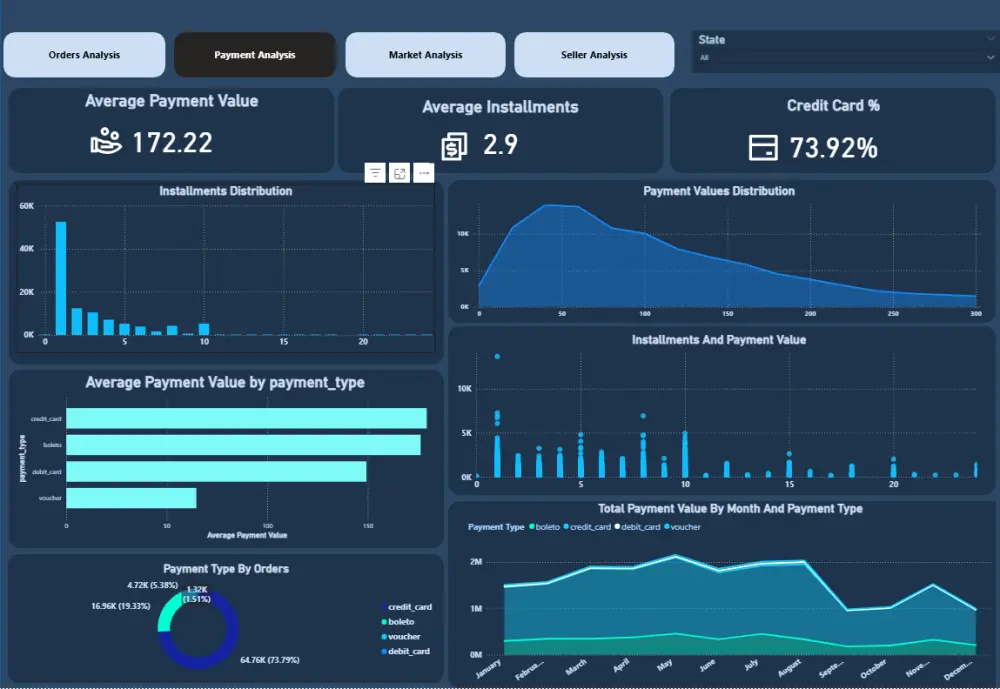This screenshot has width=1000, height=689.
Task: Click the tallest bar in Installments Distribution
Action: 61,278
